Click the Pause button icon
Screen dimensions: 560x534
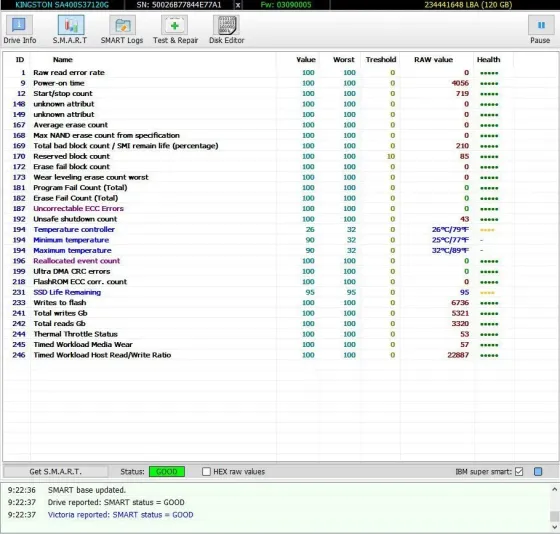point(541,25)
